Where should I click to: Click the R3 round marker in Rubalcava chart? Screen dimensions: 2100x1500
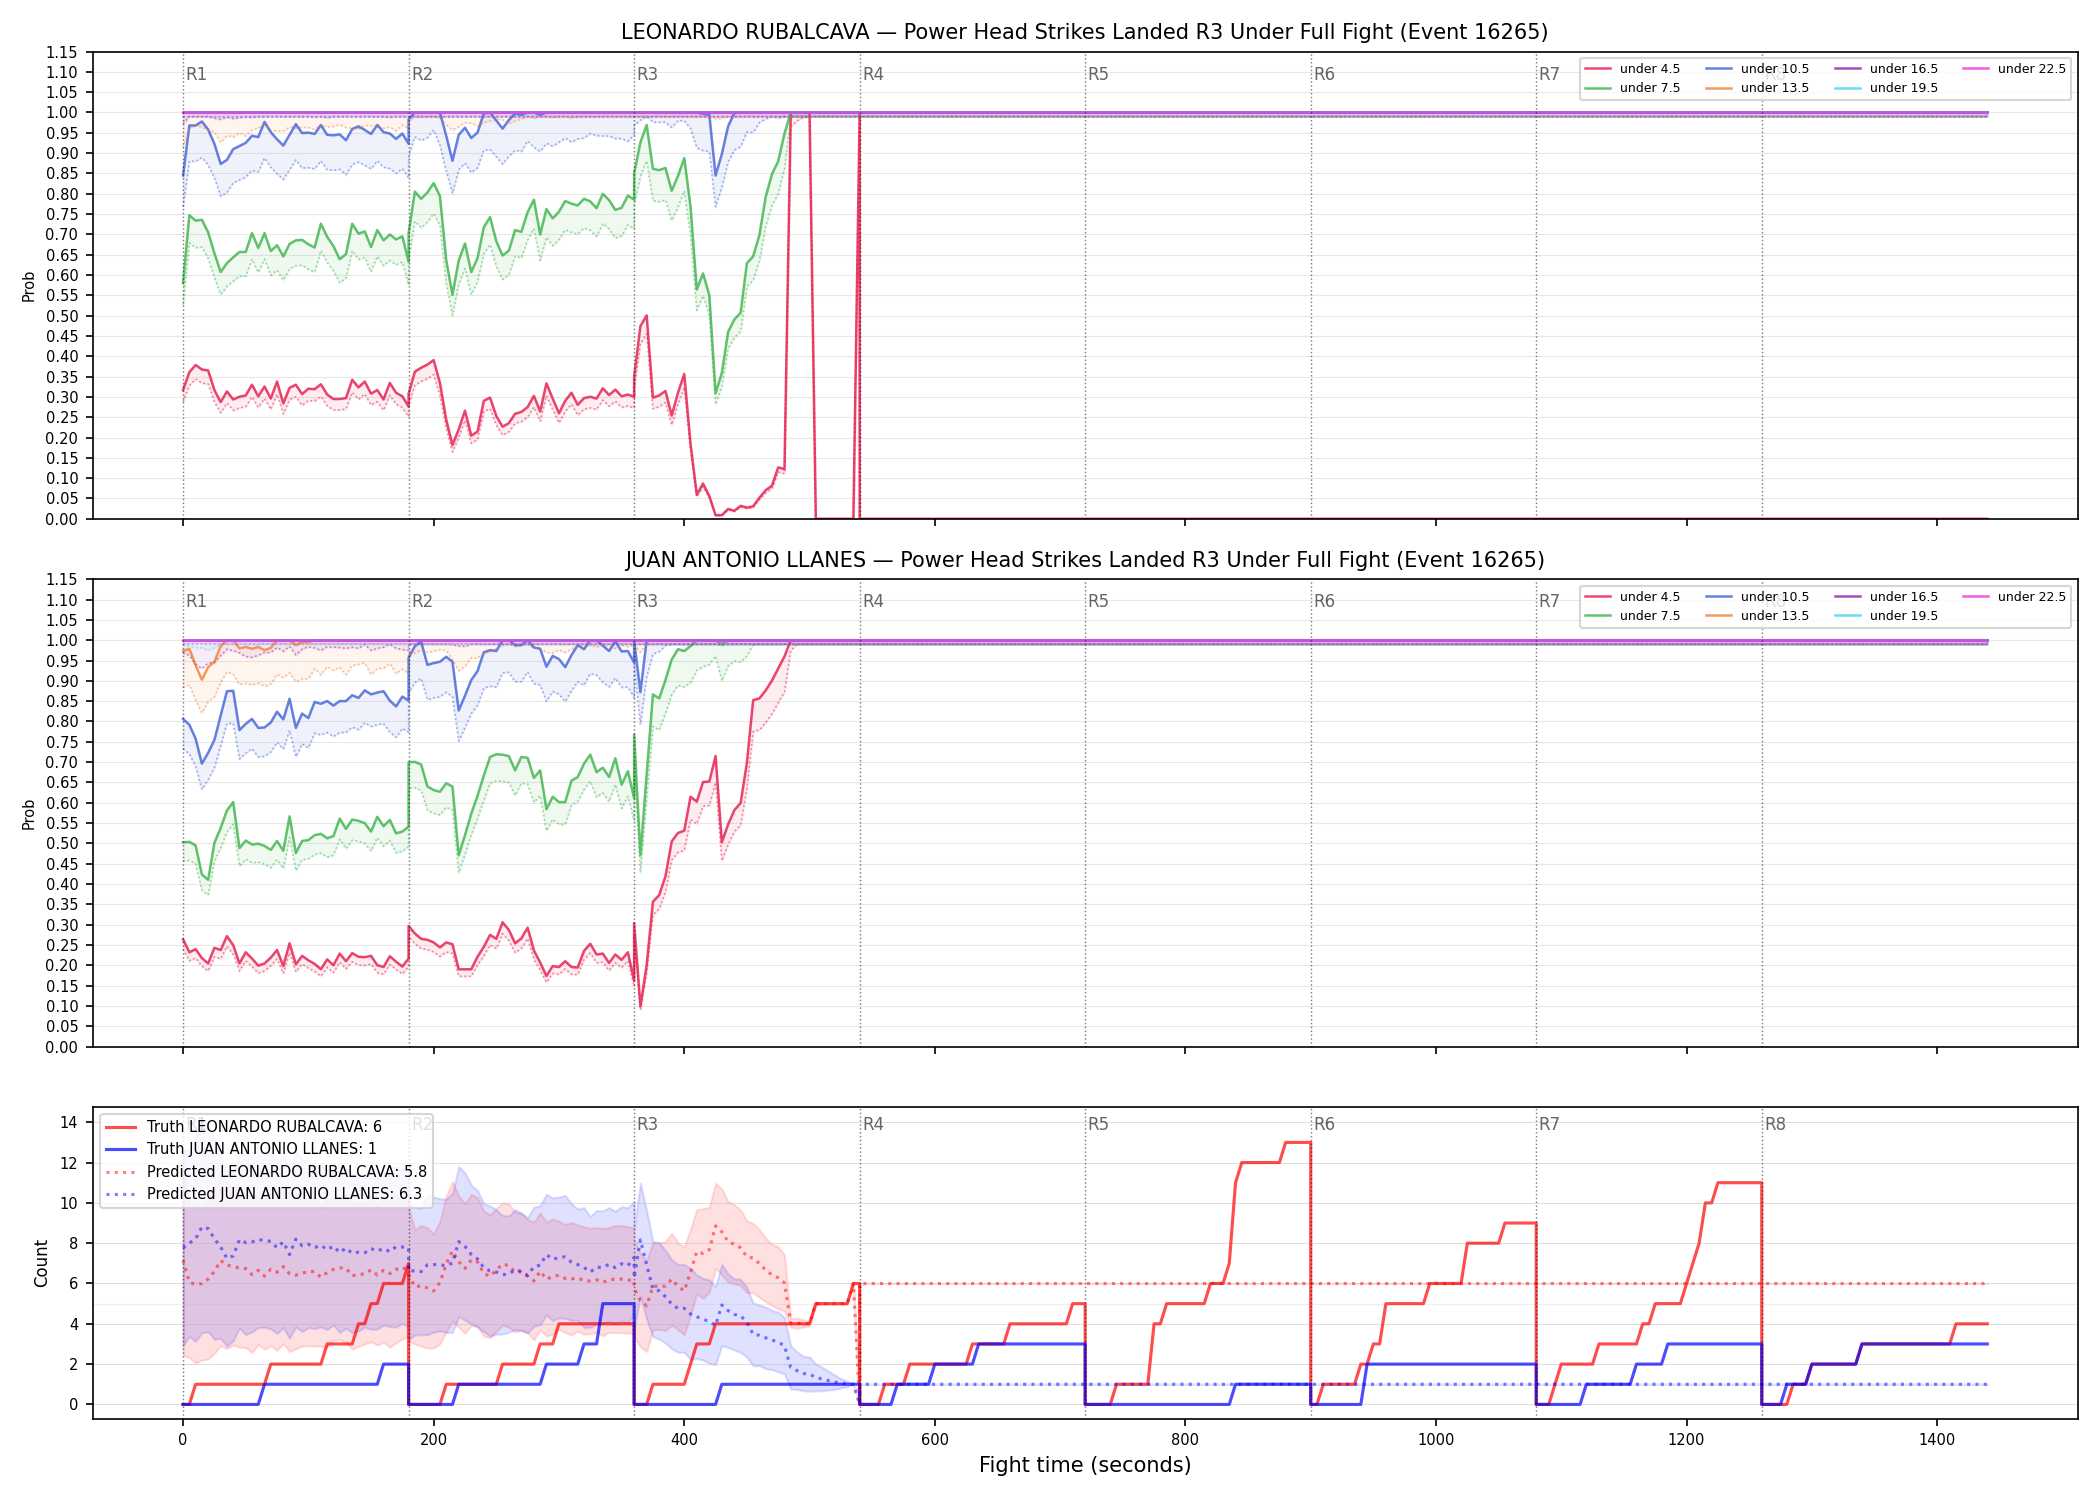coord(647,74)
